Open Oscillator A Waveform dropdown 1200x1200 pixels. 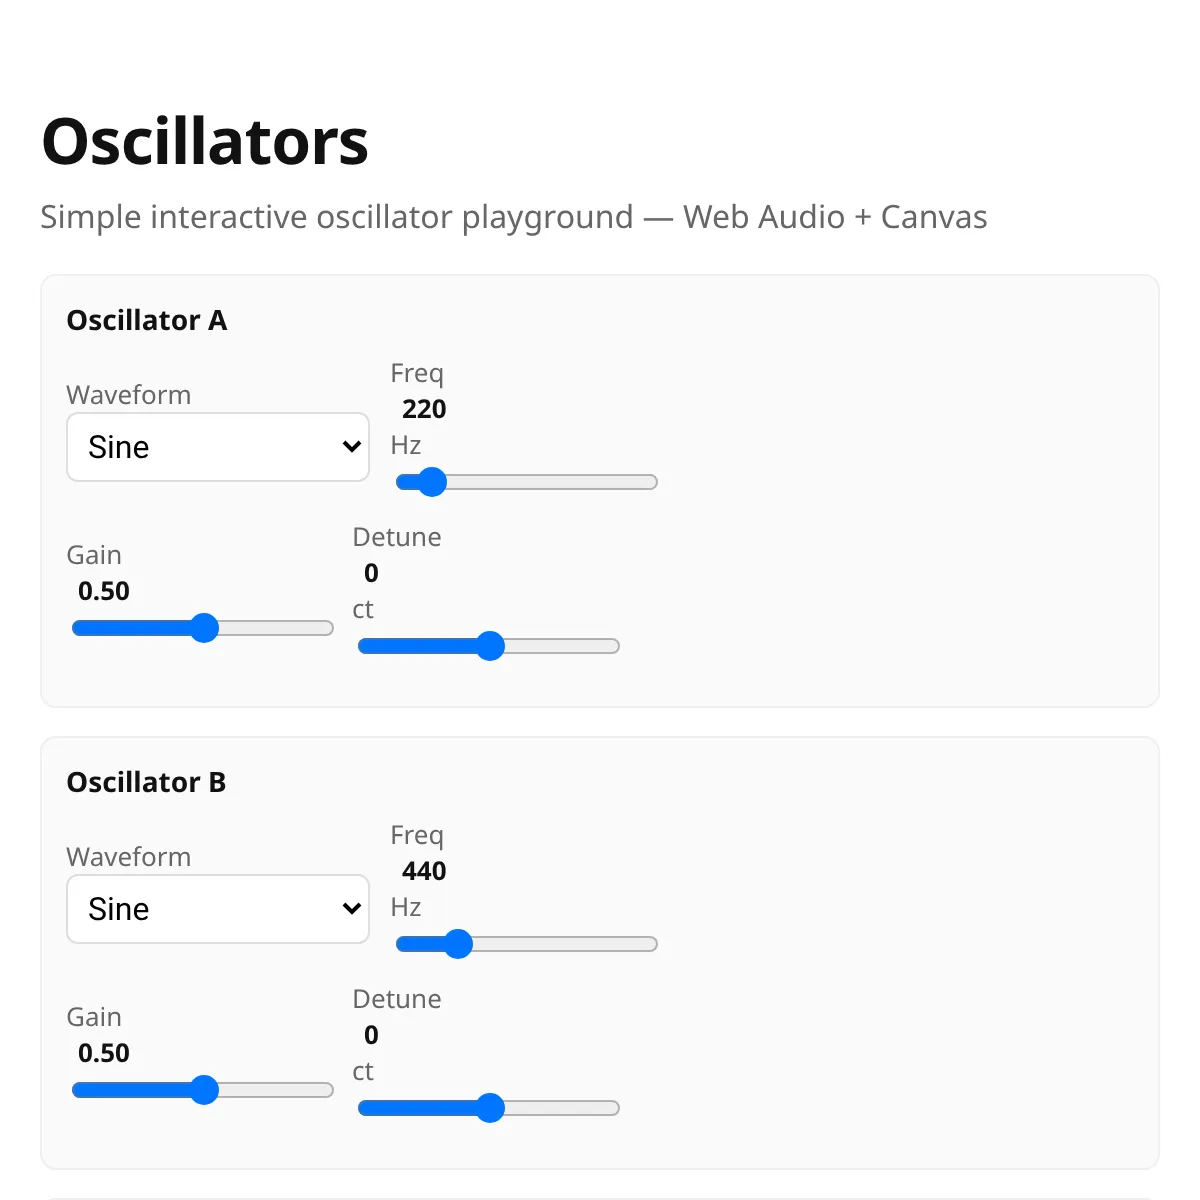tap(218, 447)
